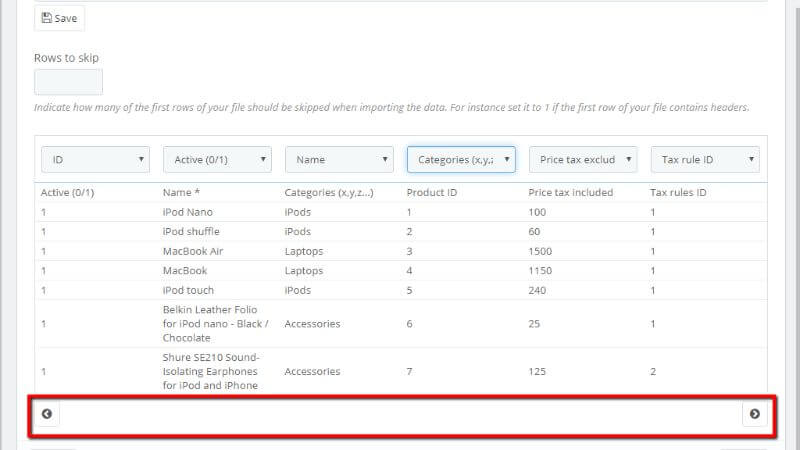
Task: Click the Price tax included header cell
Action: [570, 192]
